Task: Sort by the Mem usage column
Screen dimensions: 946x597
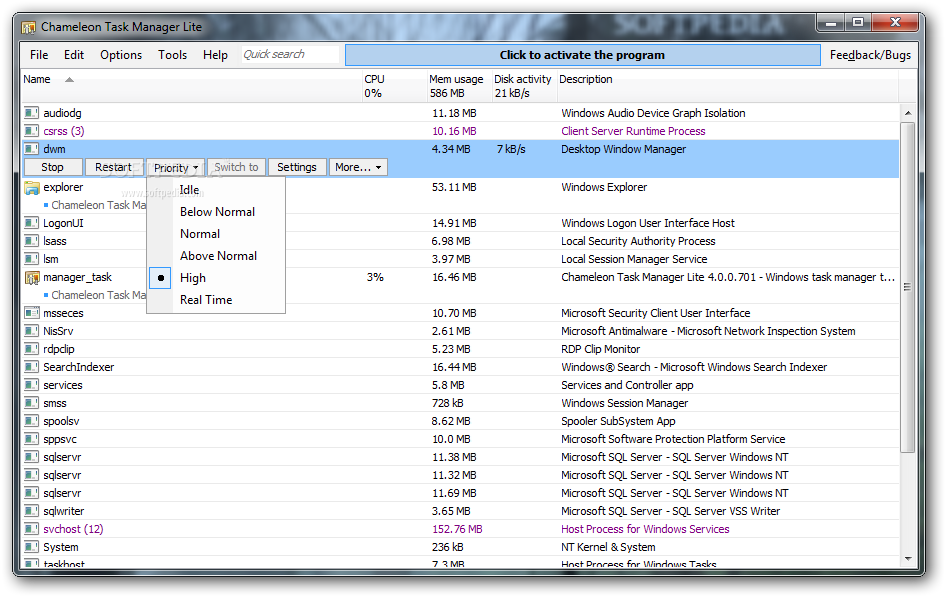Action: (x=456, y=80)
